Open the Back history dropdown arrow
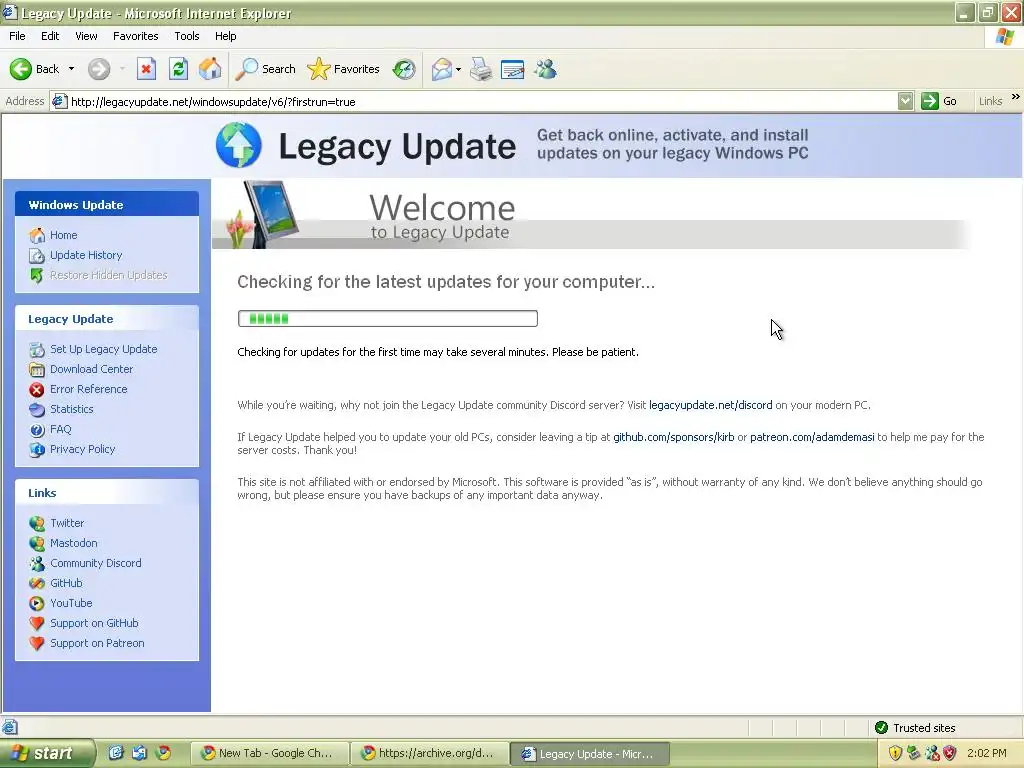Screen dimensions: 1024x768 coord(71,69)
